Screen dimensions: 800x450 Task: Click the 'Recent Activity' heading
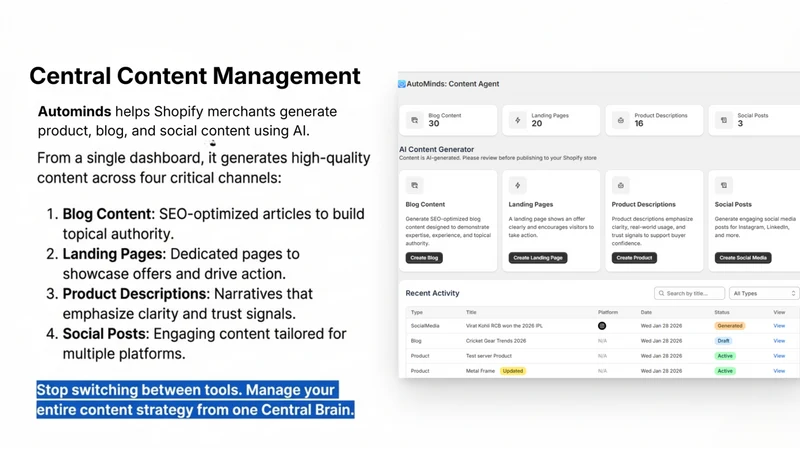click(432, 293)
